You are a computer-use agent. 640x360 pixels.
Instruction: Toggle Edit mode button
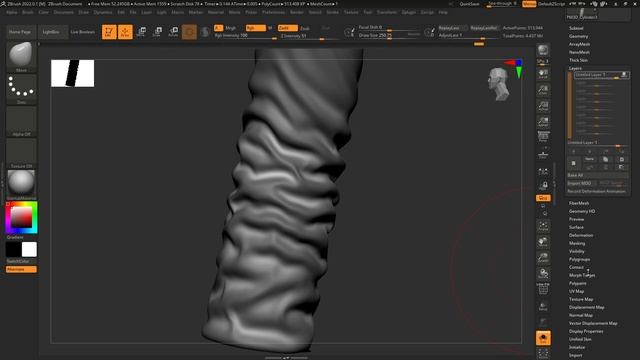[109, 32]
